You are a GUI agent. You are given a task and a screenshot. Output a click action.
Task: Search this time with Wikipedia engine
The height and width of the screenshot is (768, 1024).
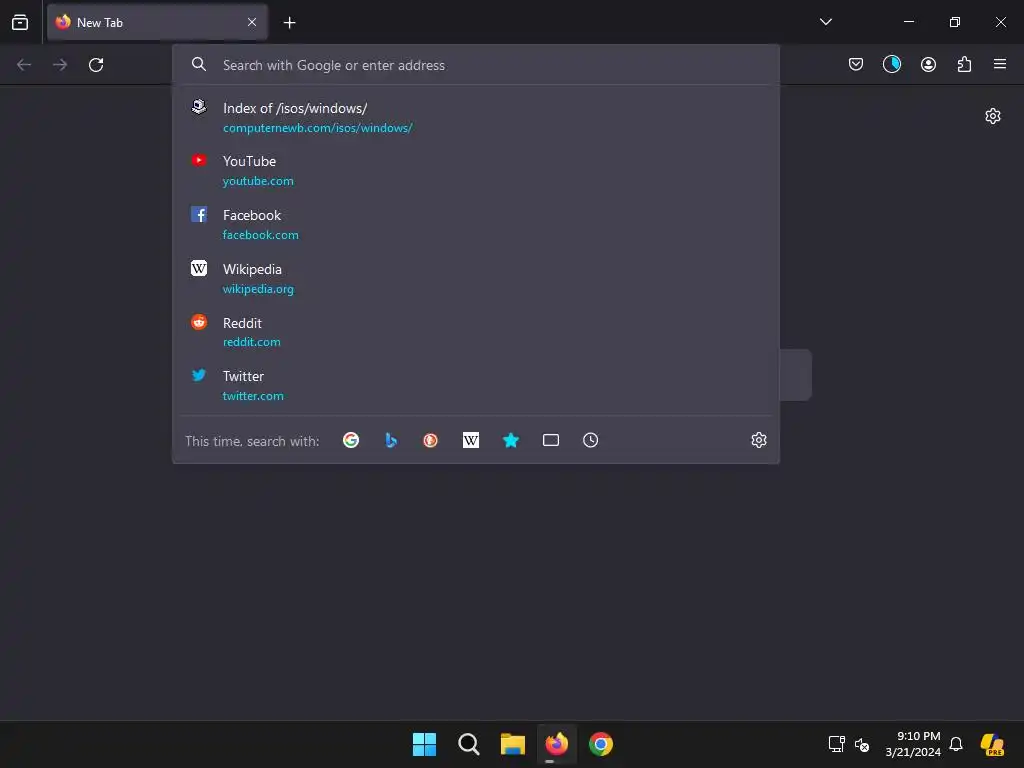(471, 440)
